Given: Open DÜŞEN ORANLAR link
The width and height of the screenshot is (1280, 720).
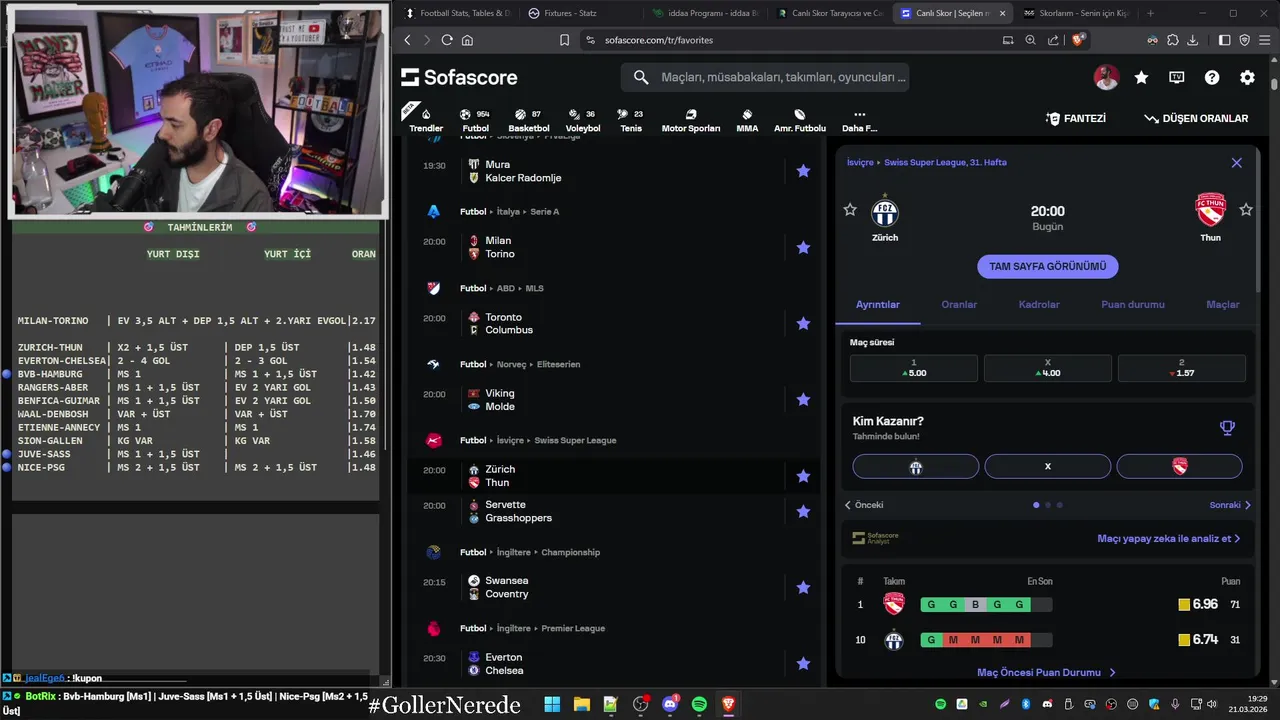Looking at the screenshot, I should point(1196,118).
